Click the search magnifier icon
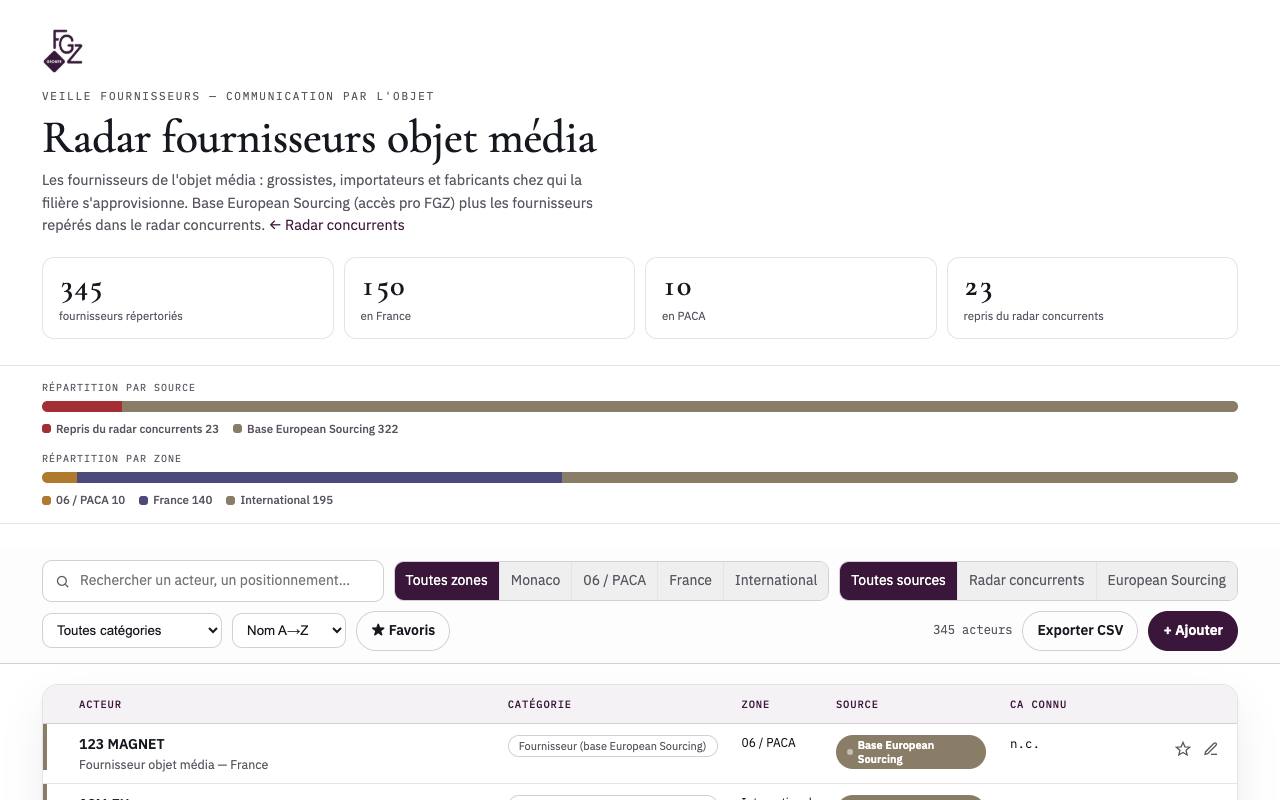The width and height of the screenshot is (1280, 800). [x=63, y=581]
